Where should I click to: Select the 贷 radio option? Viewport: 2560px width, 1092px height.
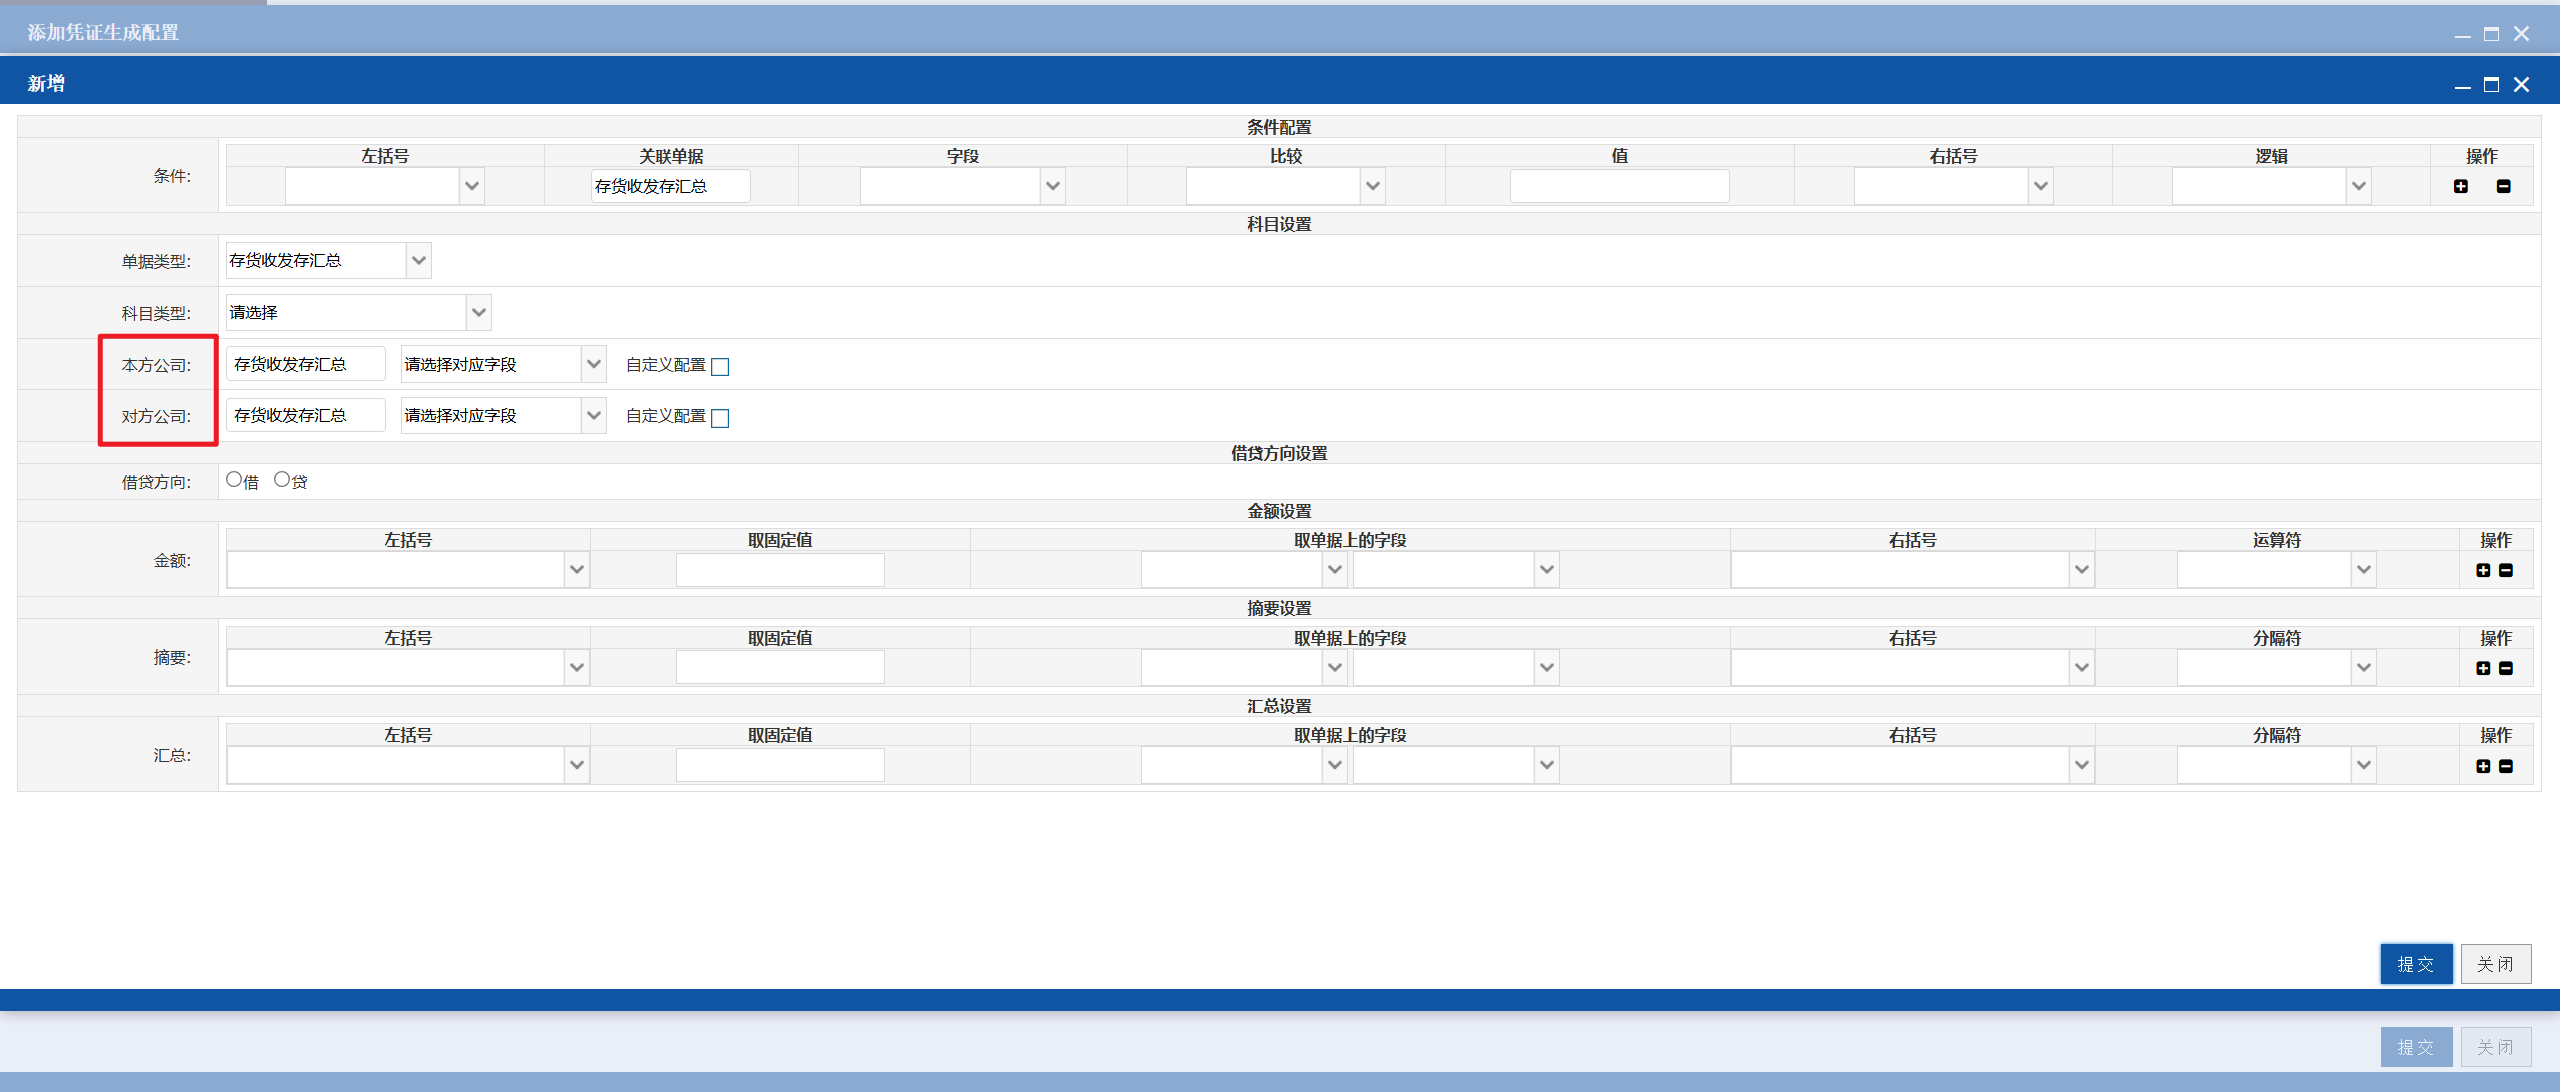[x=282, y=480]
